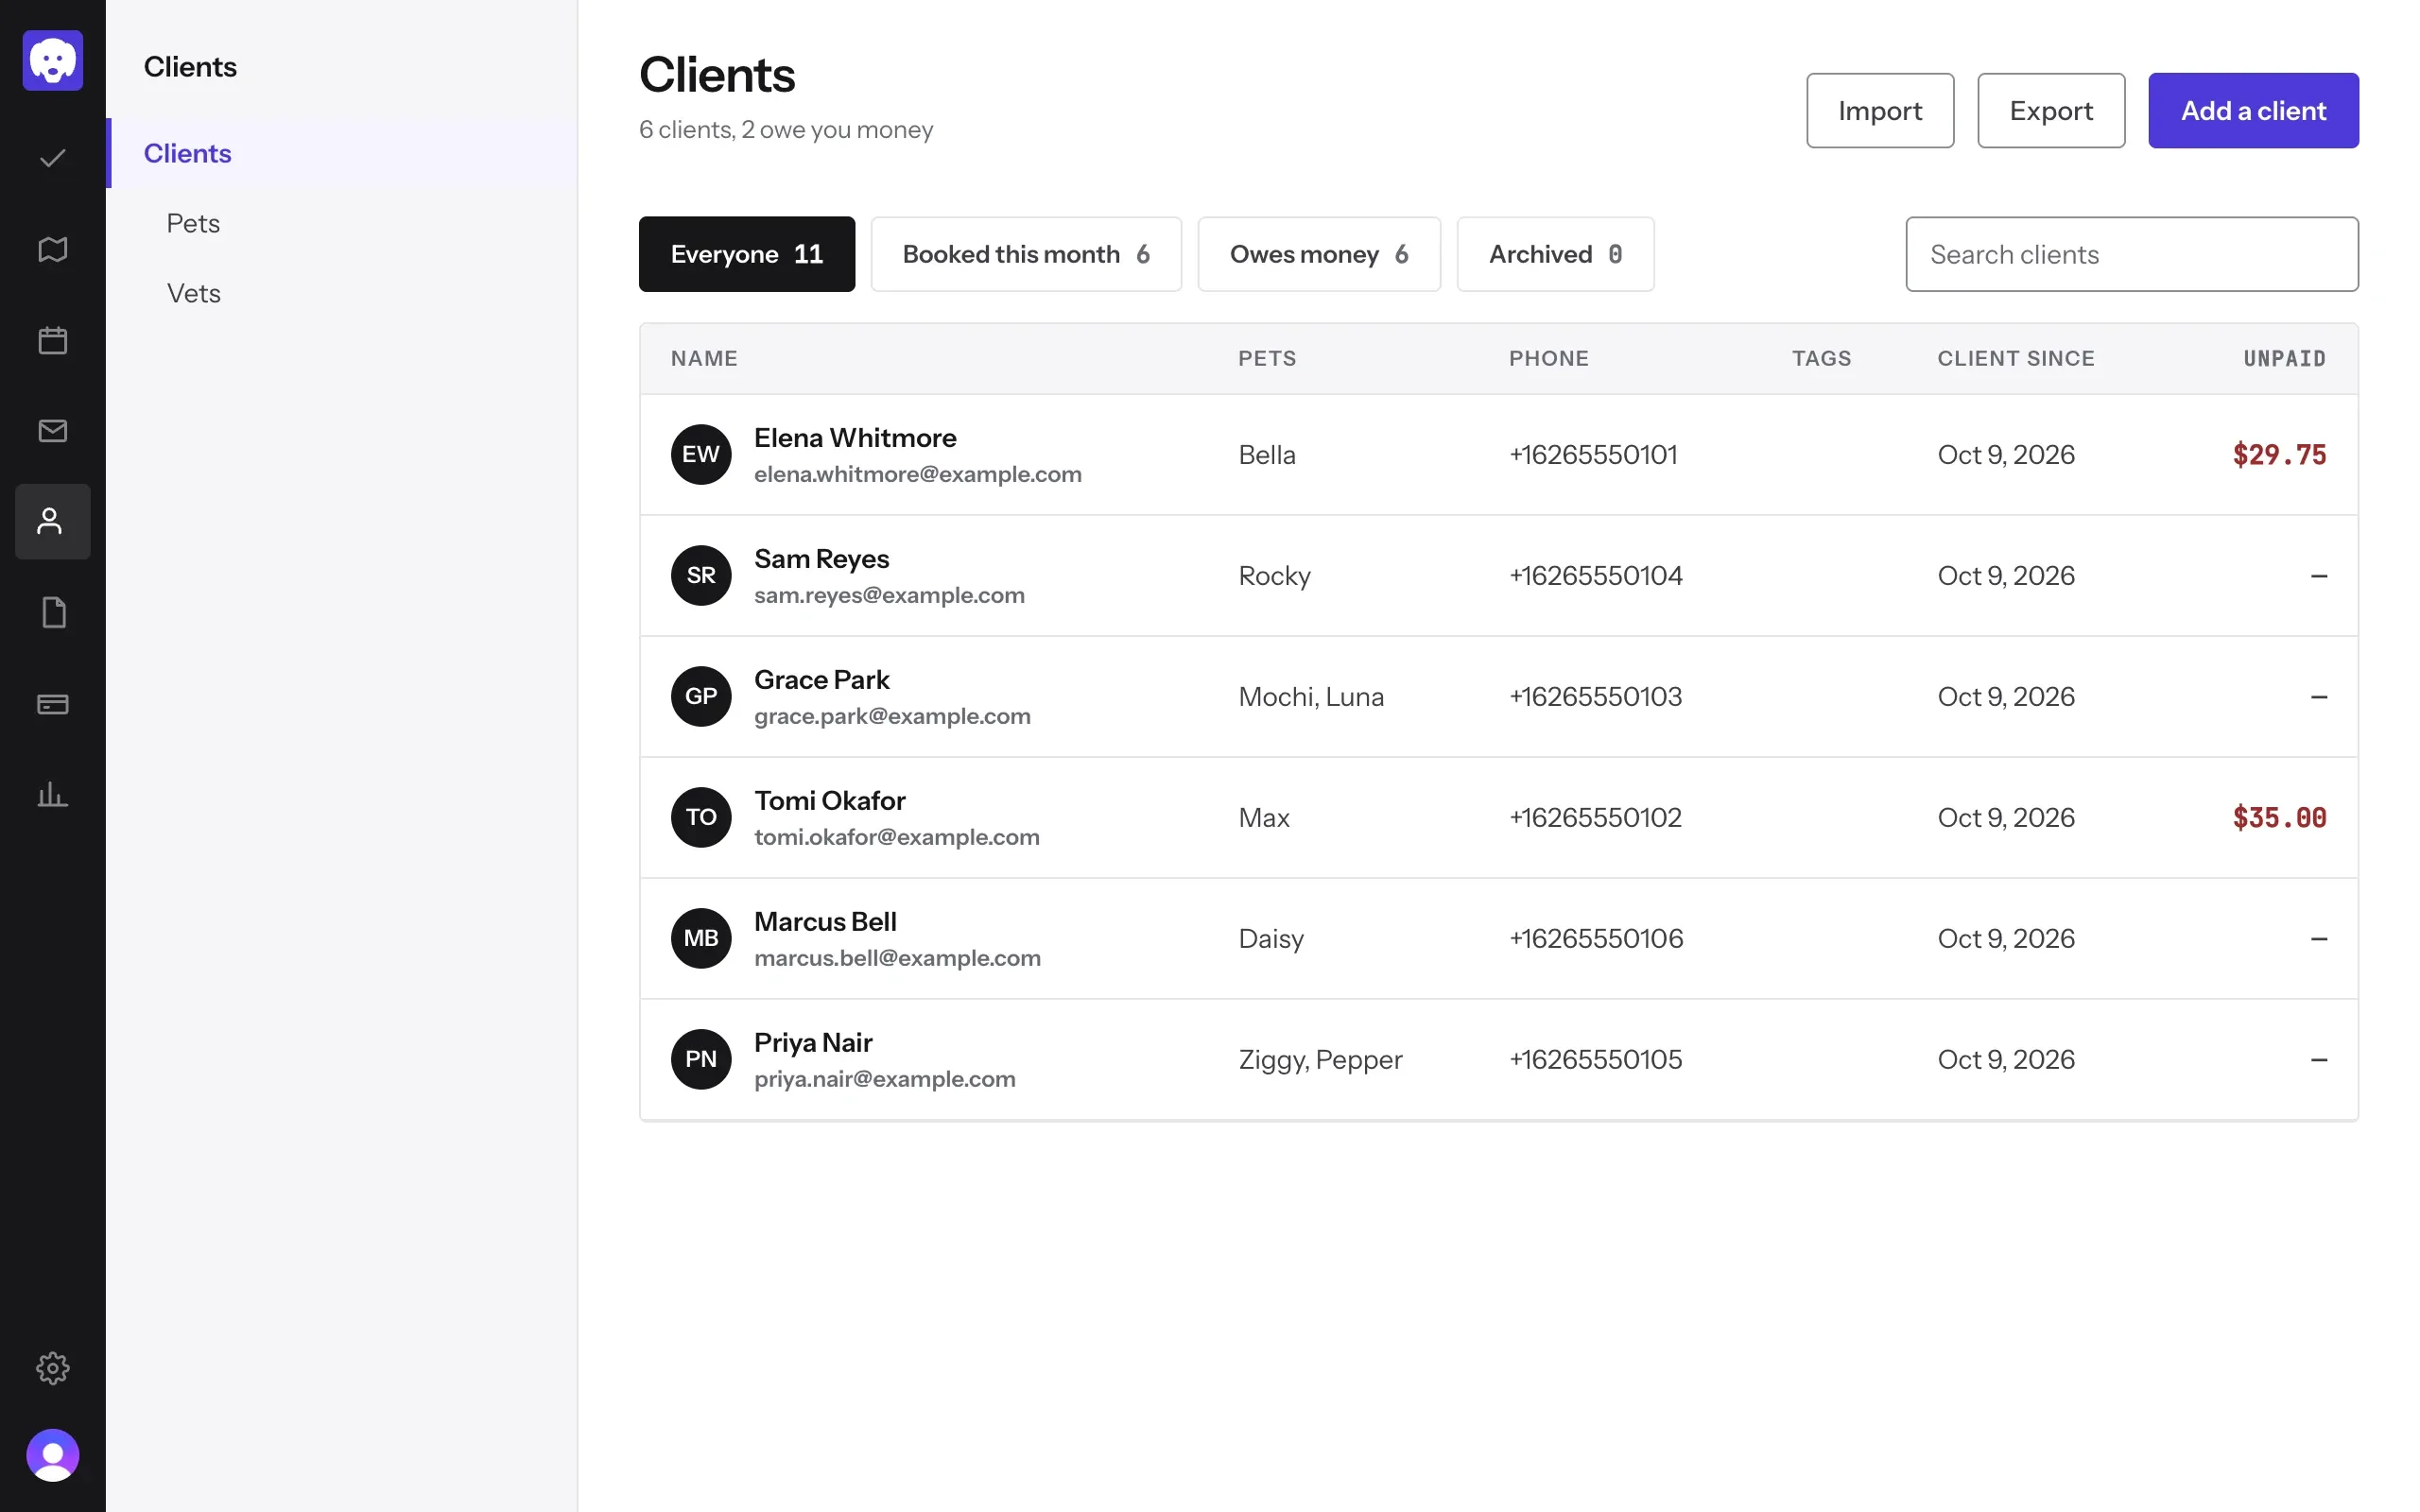
Task: Click the user profile avatar
Action: click(x=53, y=1455)
